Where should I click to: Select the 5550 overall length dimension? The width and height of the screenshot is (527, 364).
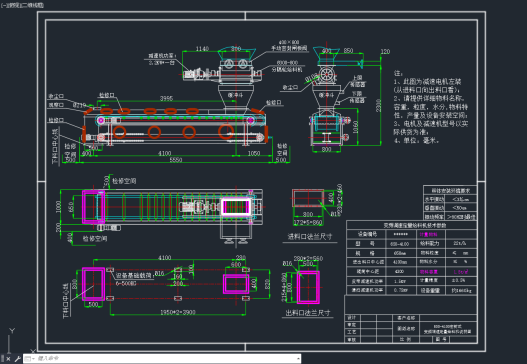coord(176,160)
